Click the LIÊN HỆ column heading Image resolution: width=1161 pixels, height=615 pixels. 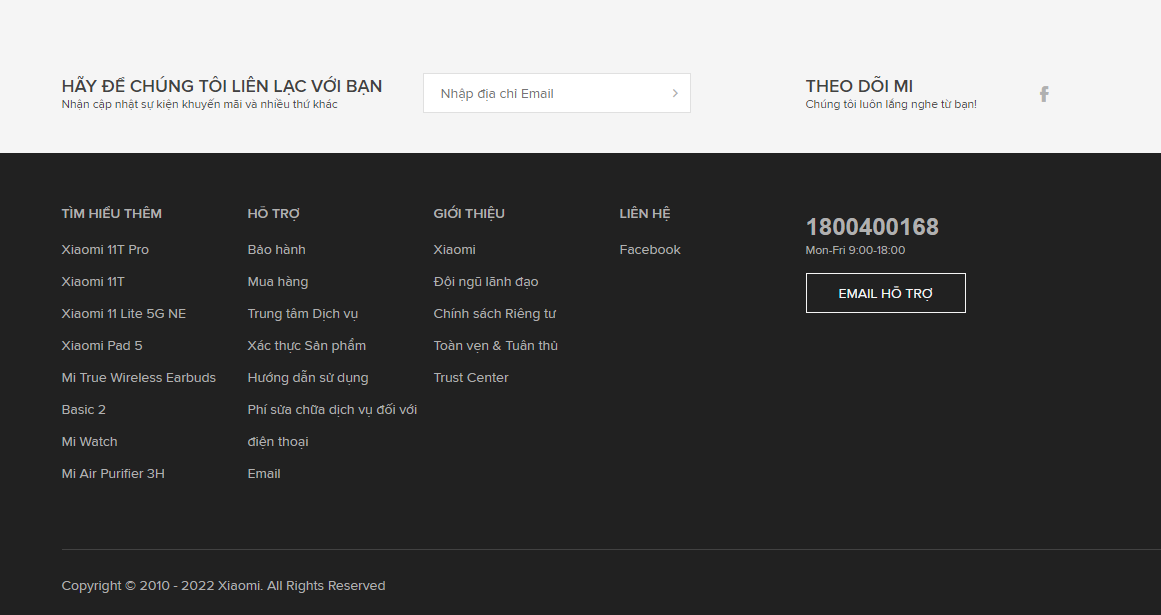tap(644, 213)
